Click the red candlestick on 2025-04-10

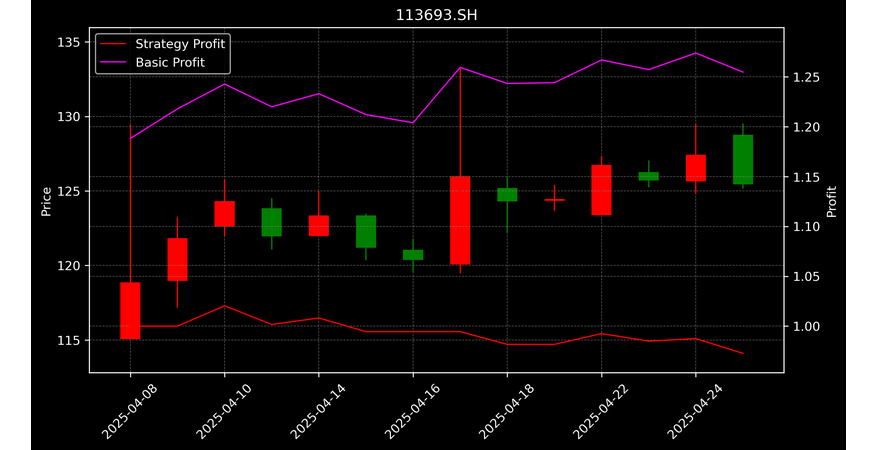pyautogui.click(x=225, y=214)
